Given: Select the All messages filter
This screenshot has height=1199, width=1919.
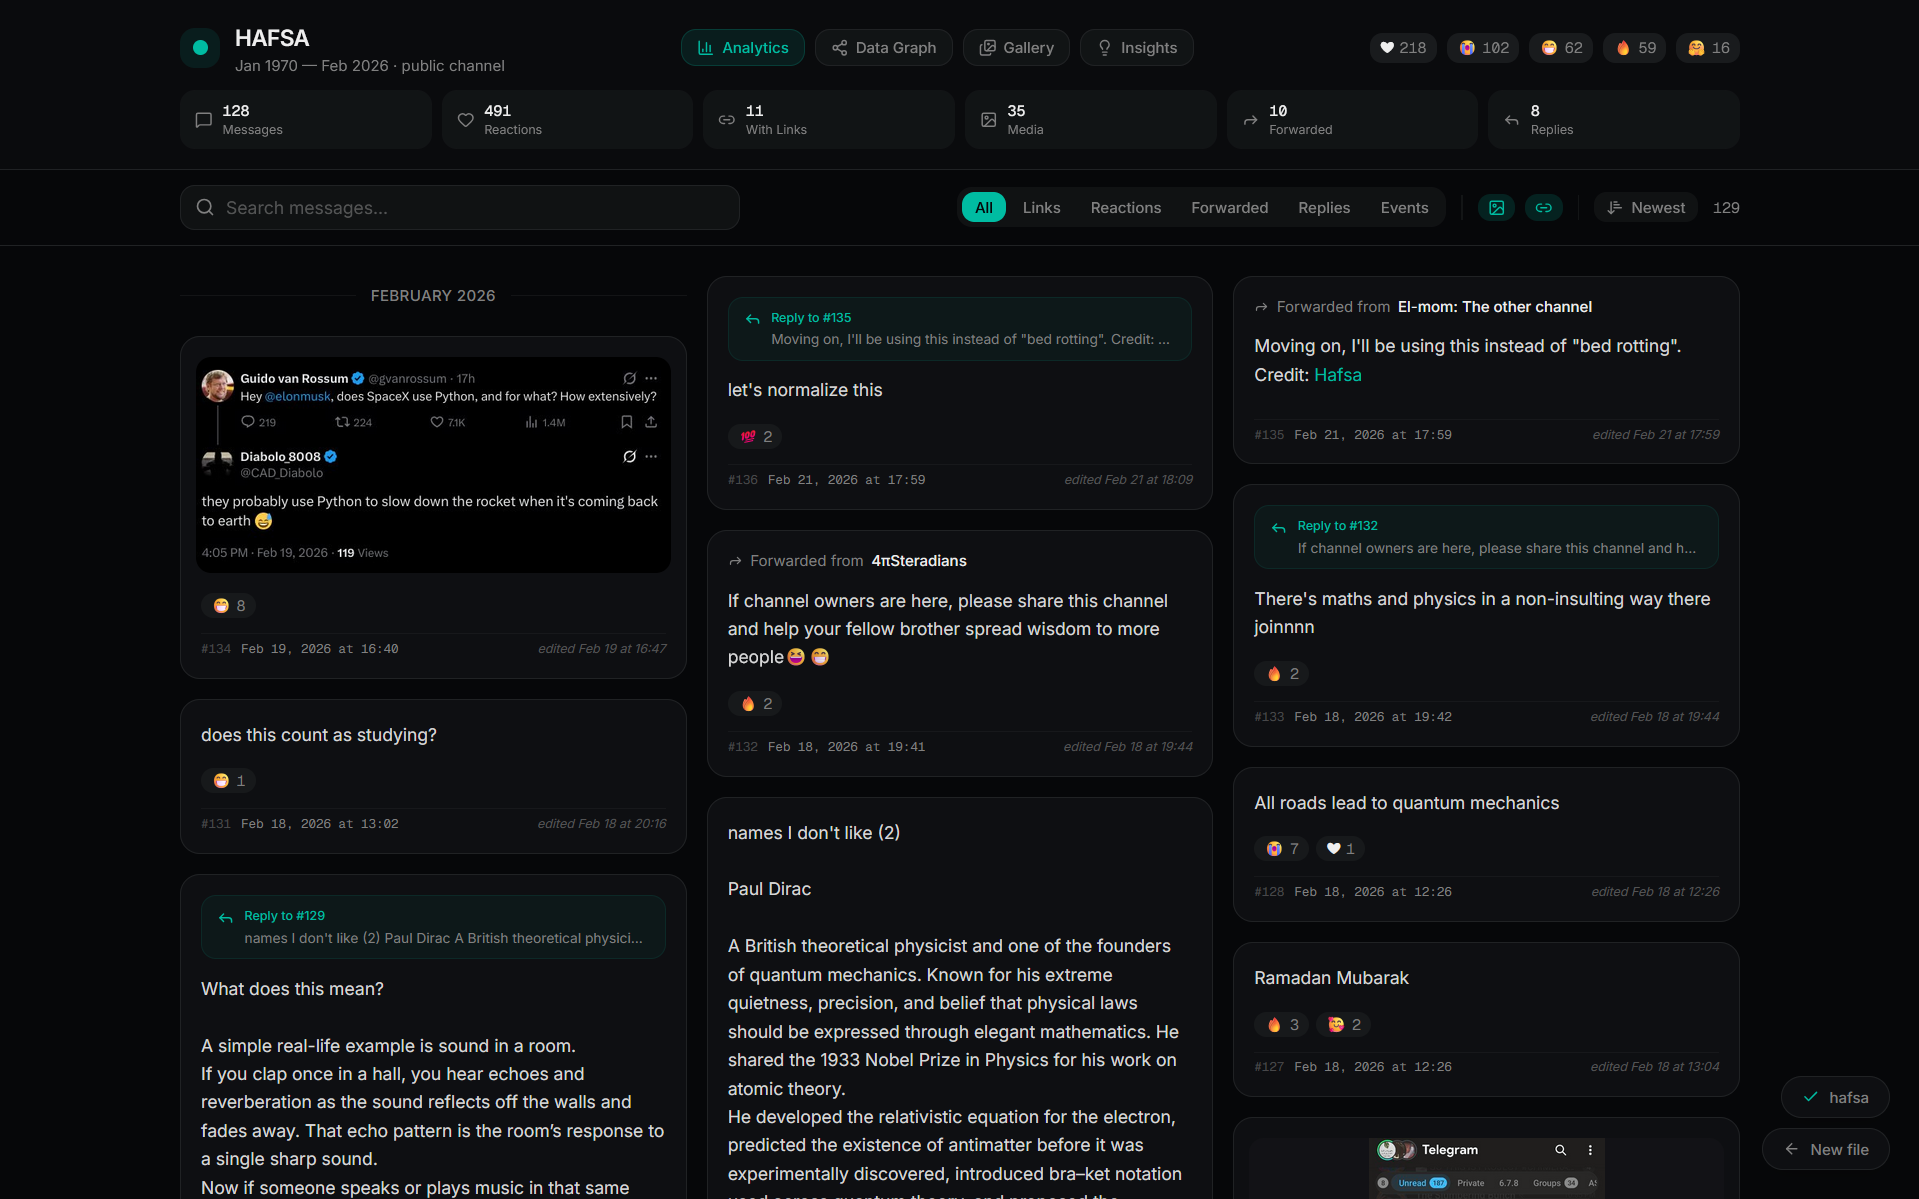Looking at the screenshot, I should coord(983,208).
